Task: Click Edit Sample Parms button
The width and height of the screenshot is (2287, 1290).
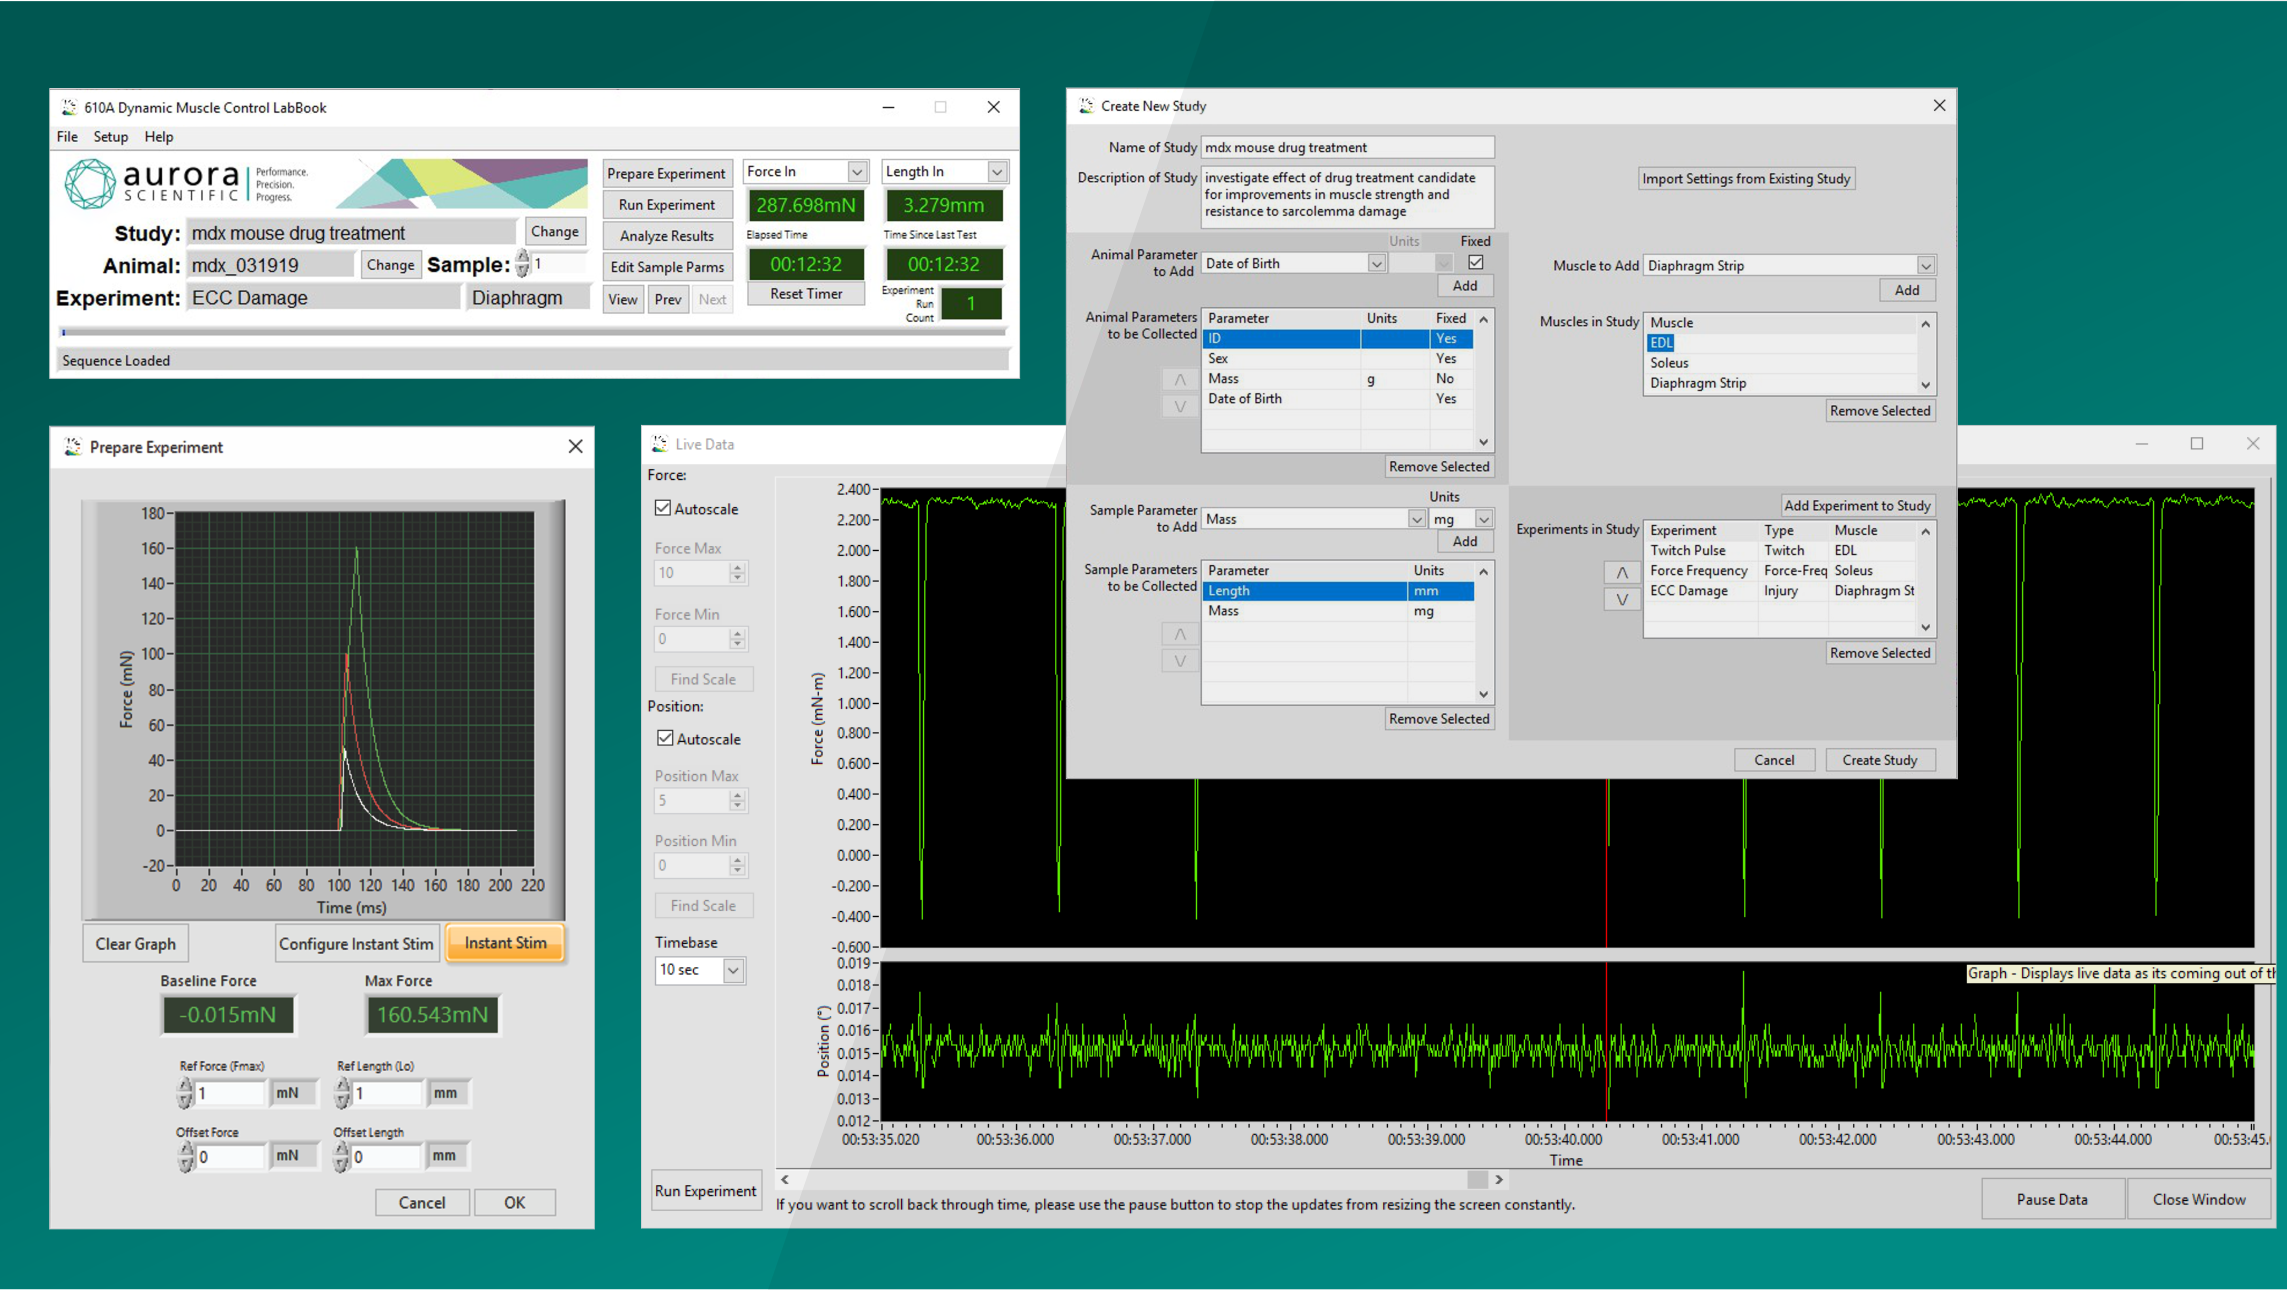Action: point(666,267)
